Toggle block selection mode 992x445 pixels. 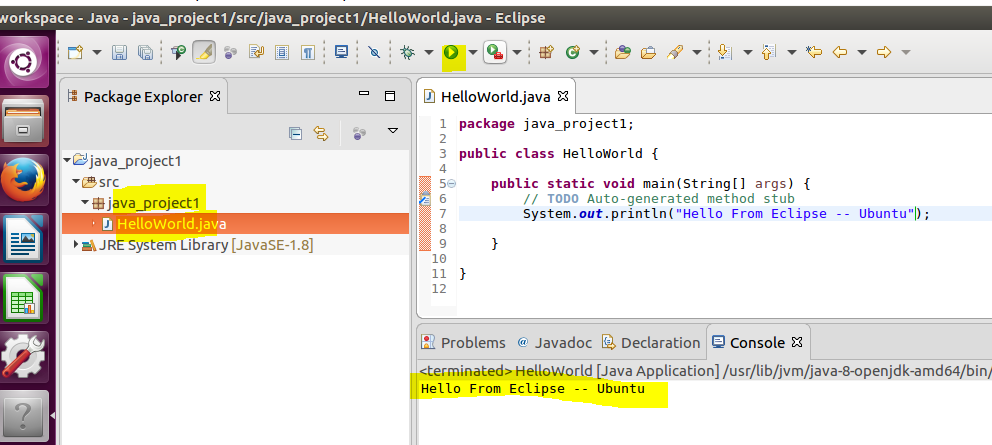coord(282,53)
